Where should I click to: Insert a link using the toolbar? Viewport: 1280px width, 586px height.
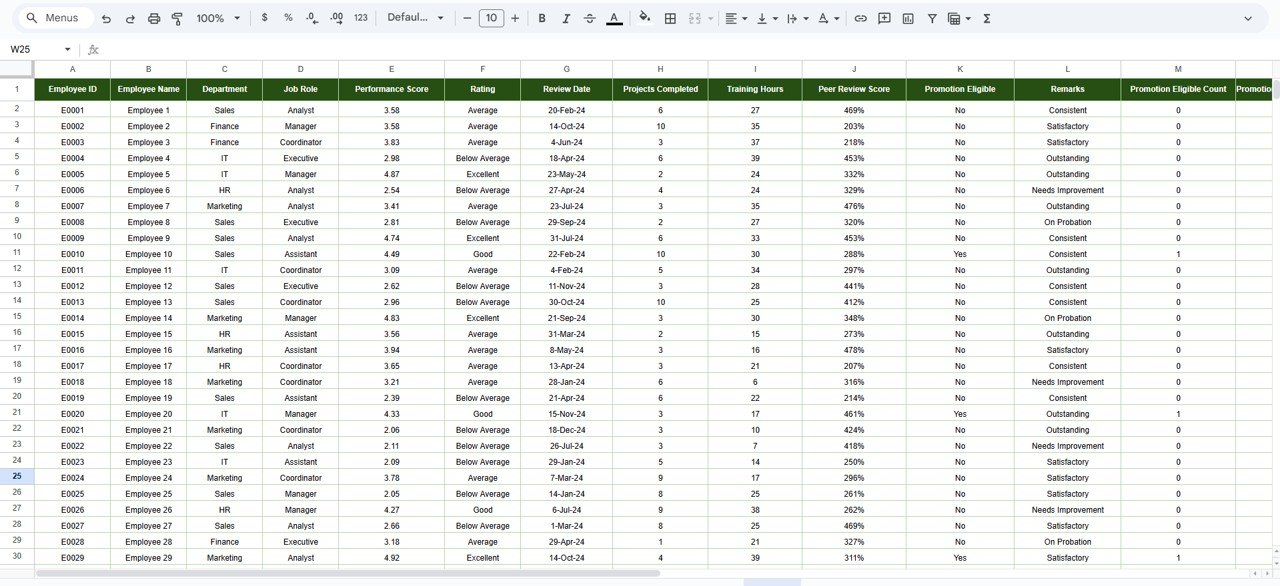tap(860, 19)
